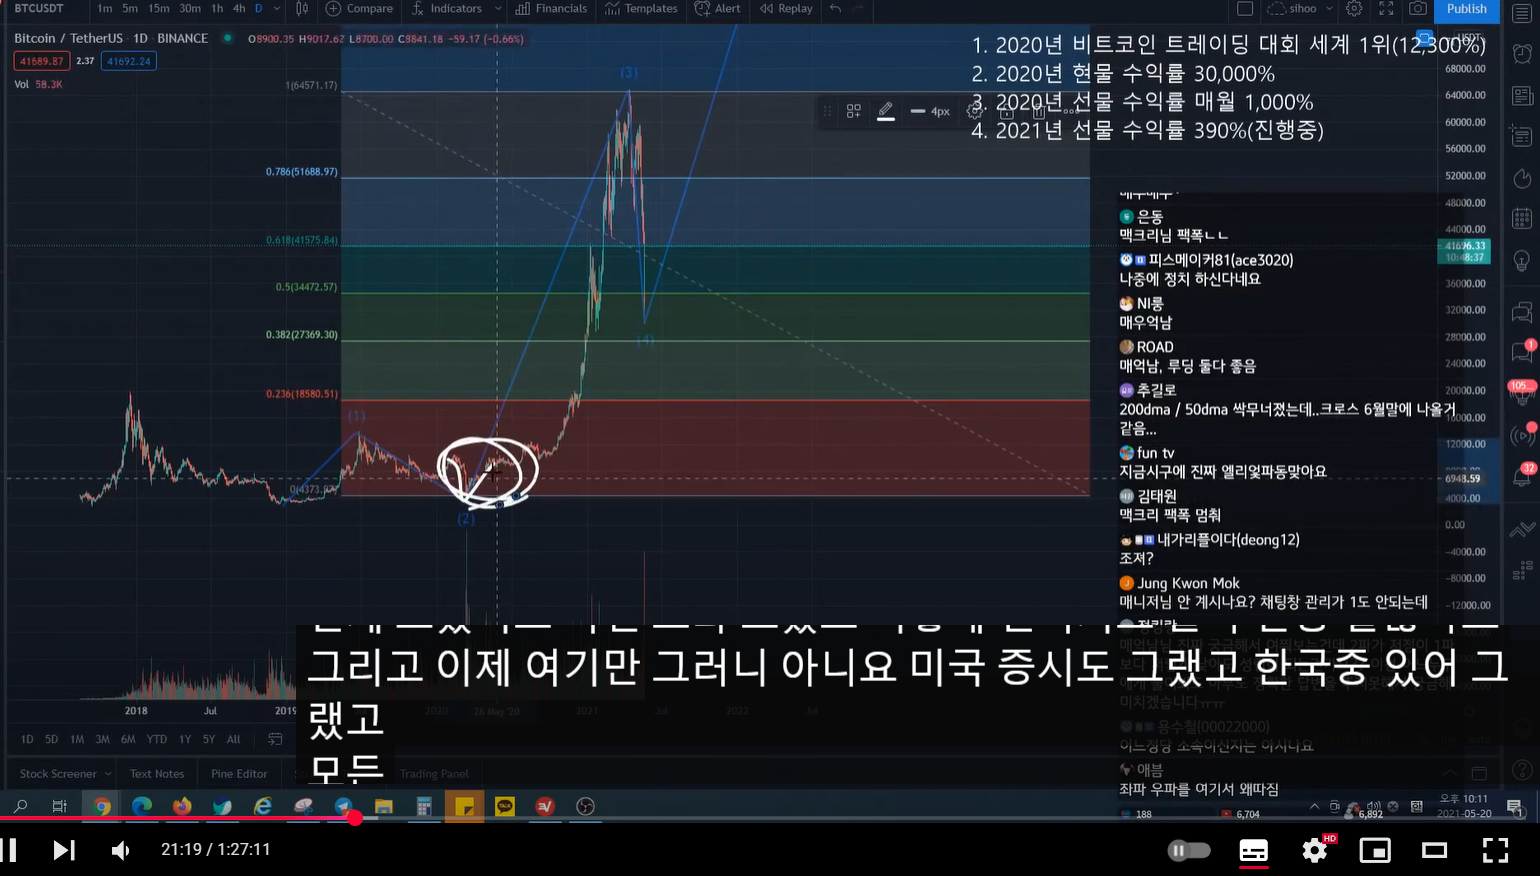Open drawing templates grid icon
Image resolution: width=1540 pixels, height=876 pixels.
click(854, 111)
